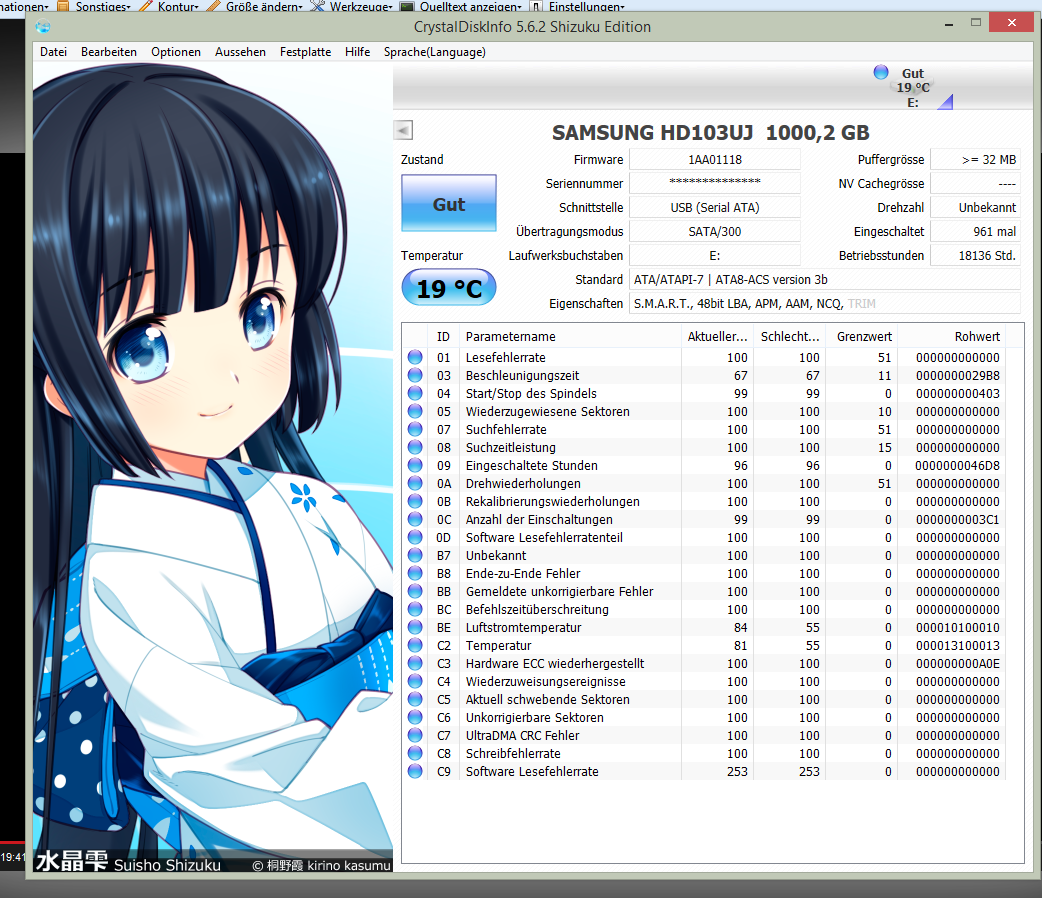Click the Eingeschaltet value 961 mal
This screenshot has width=1042, height=898.
coord(975,231)
